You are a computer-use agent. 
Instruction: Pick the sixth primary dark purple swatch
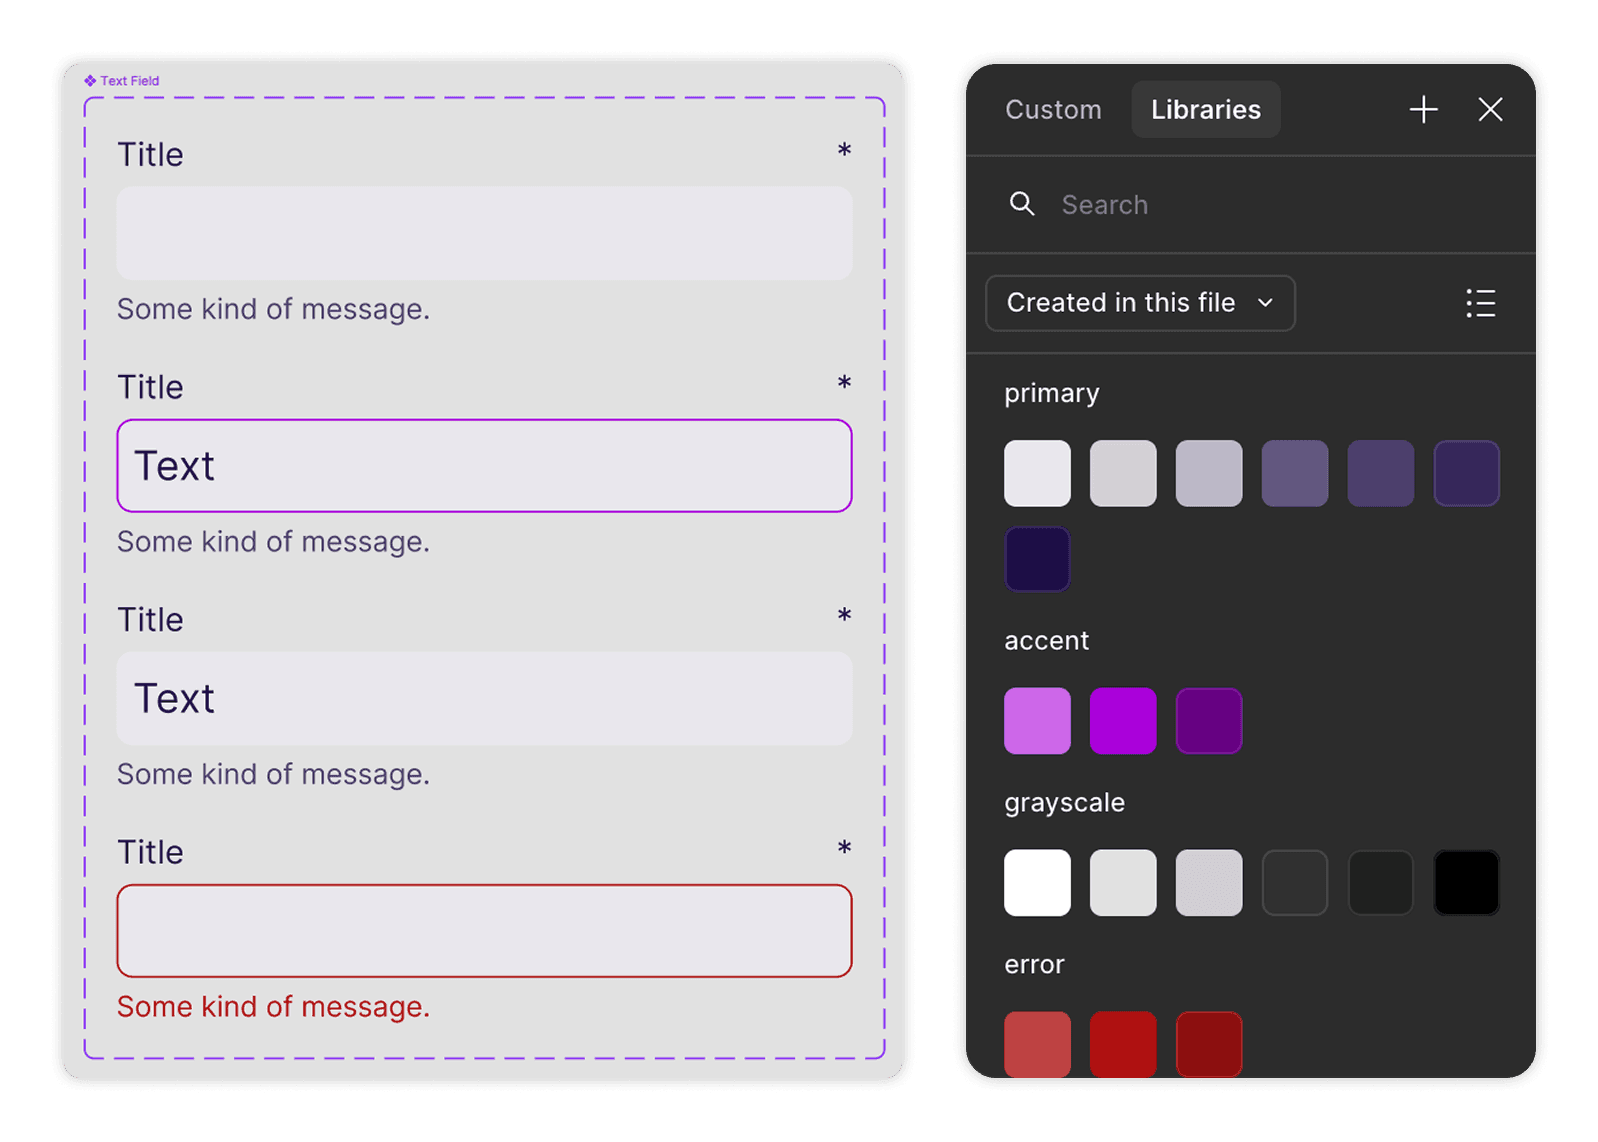pos(1467,473)
